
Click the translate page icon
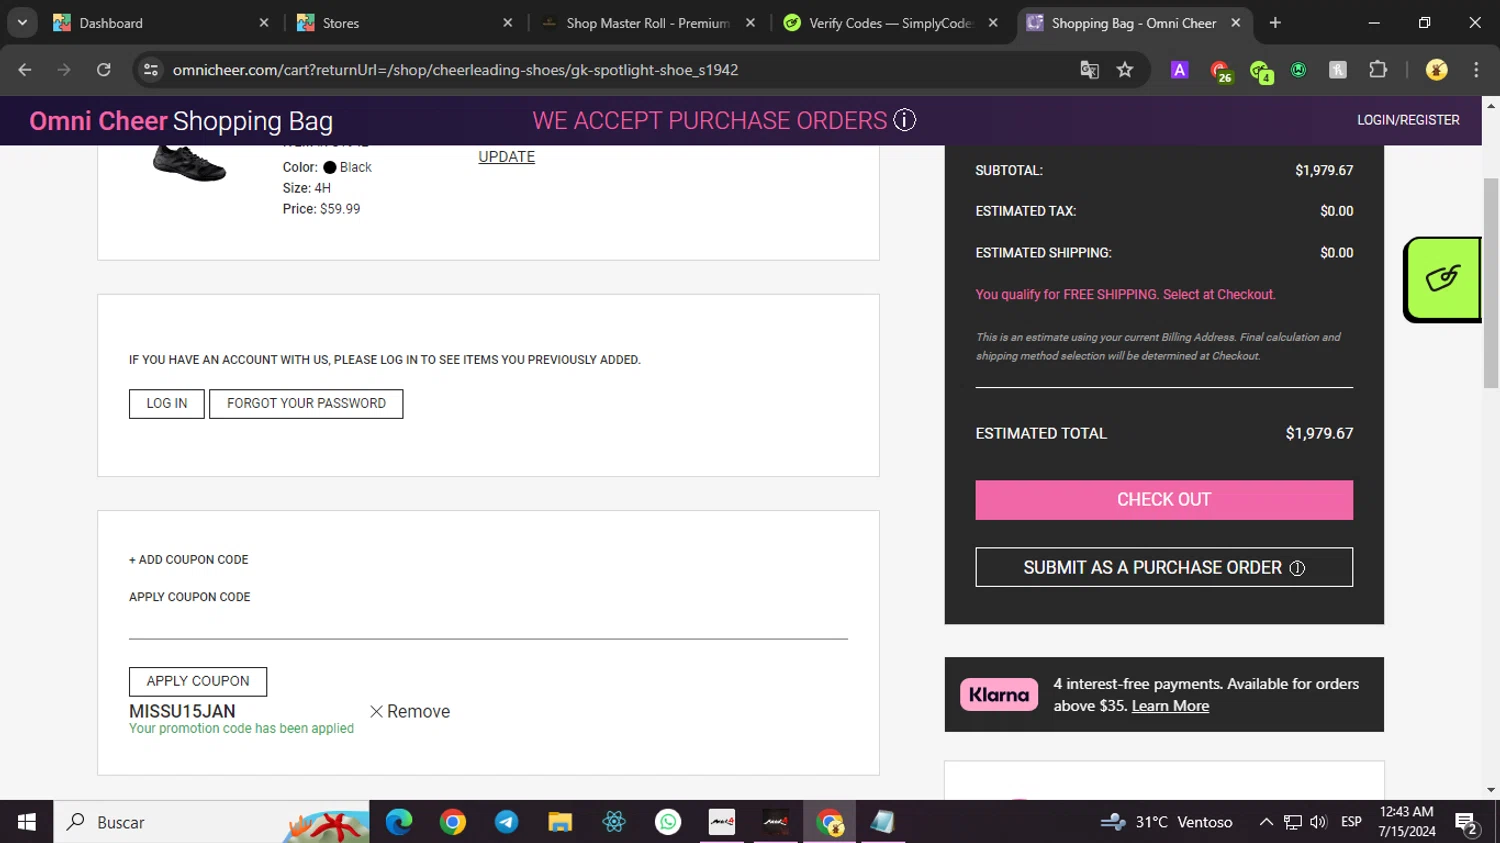coord(1089,70)
